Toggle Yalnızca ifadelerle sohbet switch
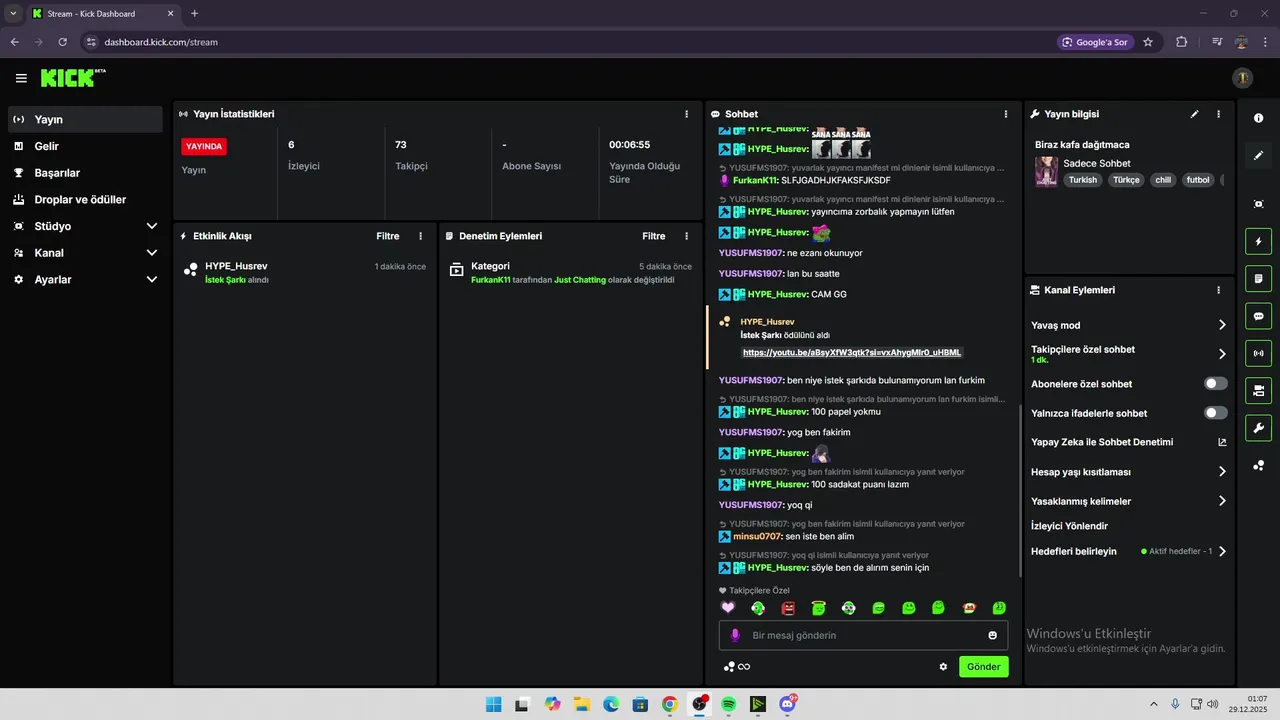 1216,413
